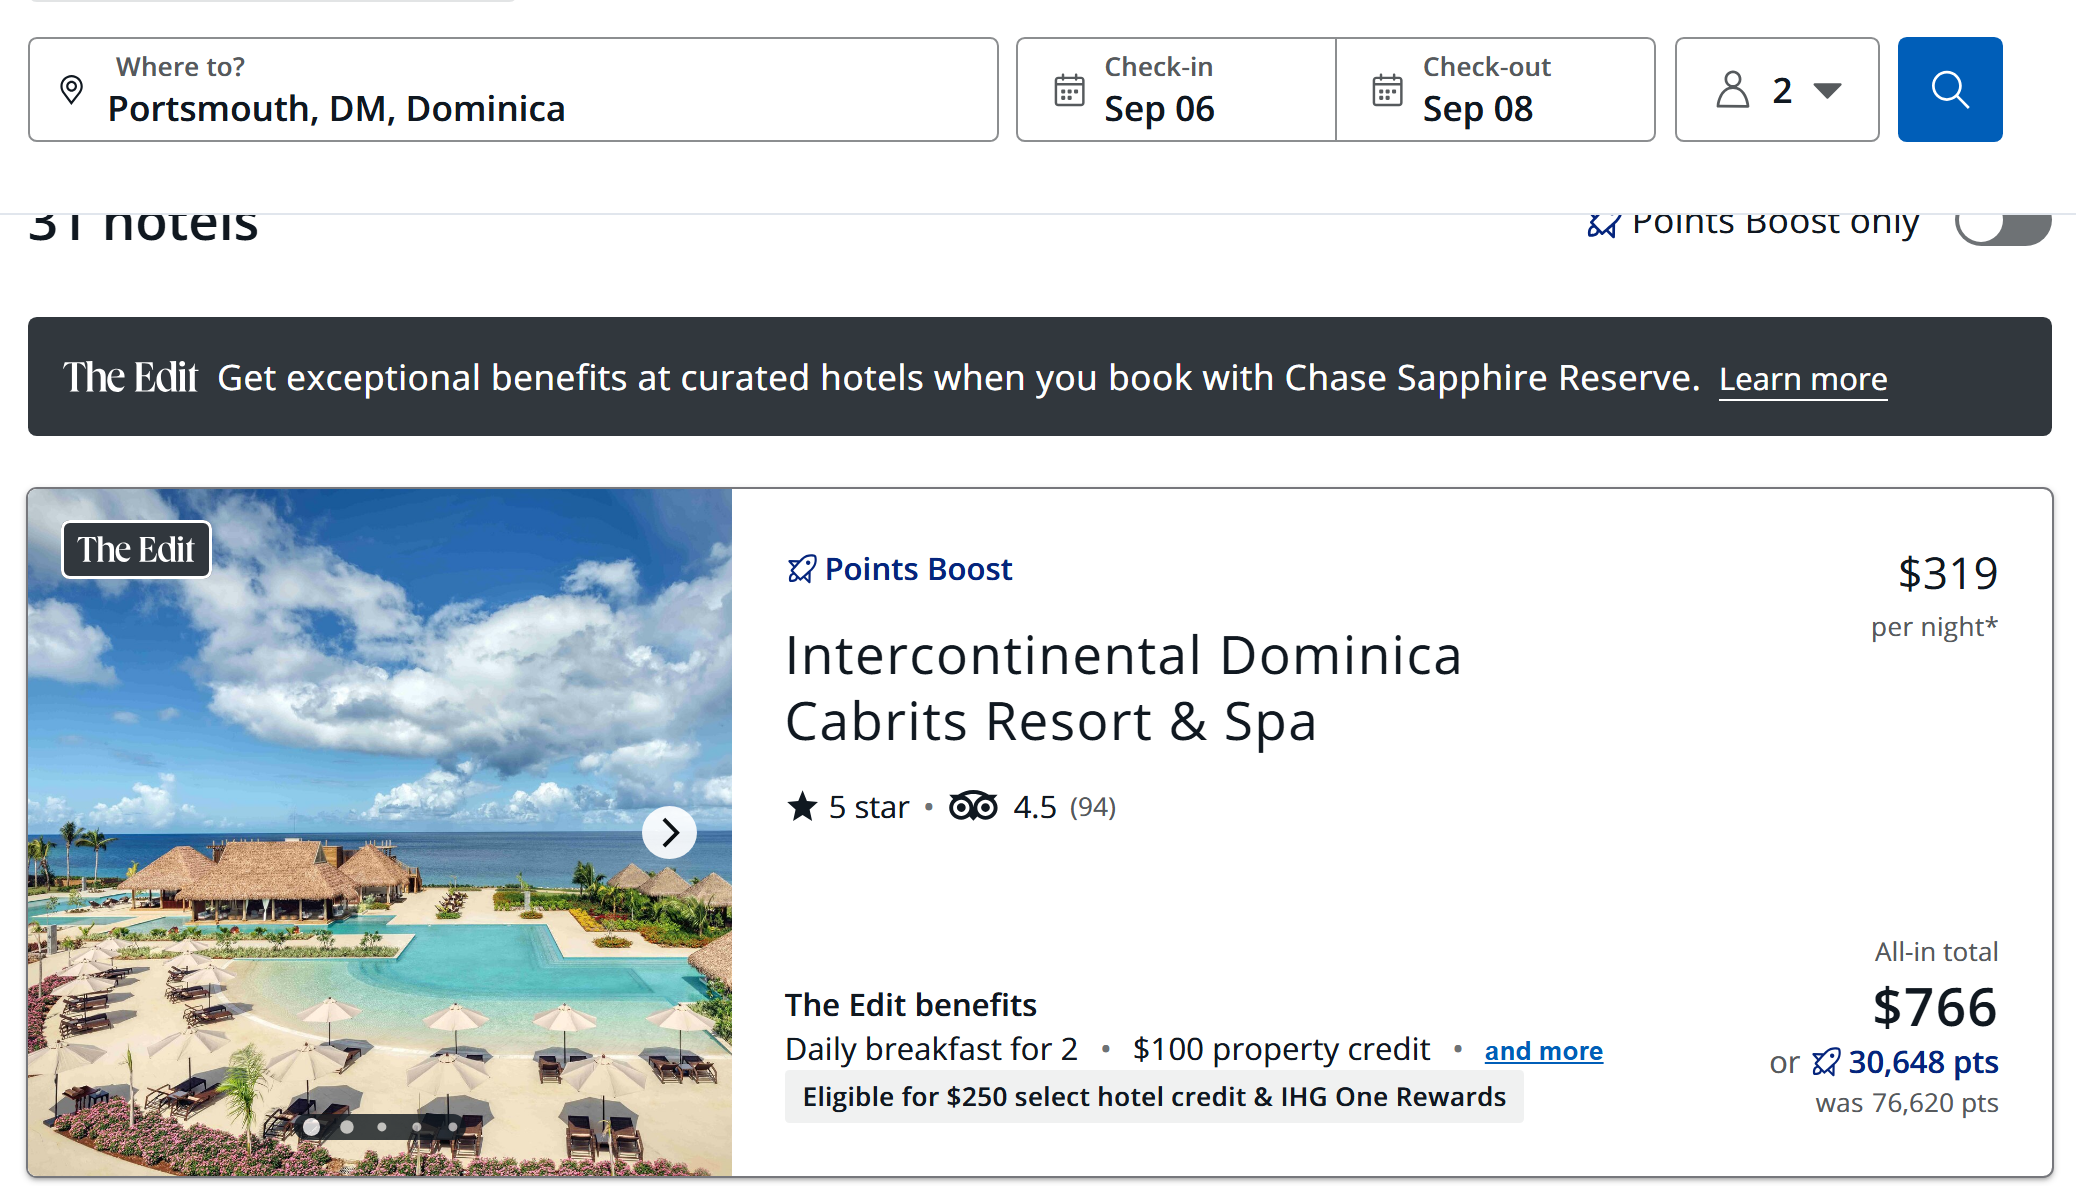Click the location pin icon
The height and width of the screenshot is (1186, 2076).
click(71, 90)
